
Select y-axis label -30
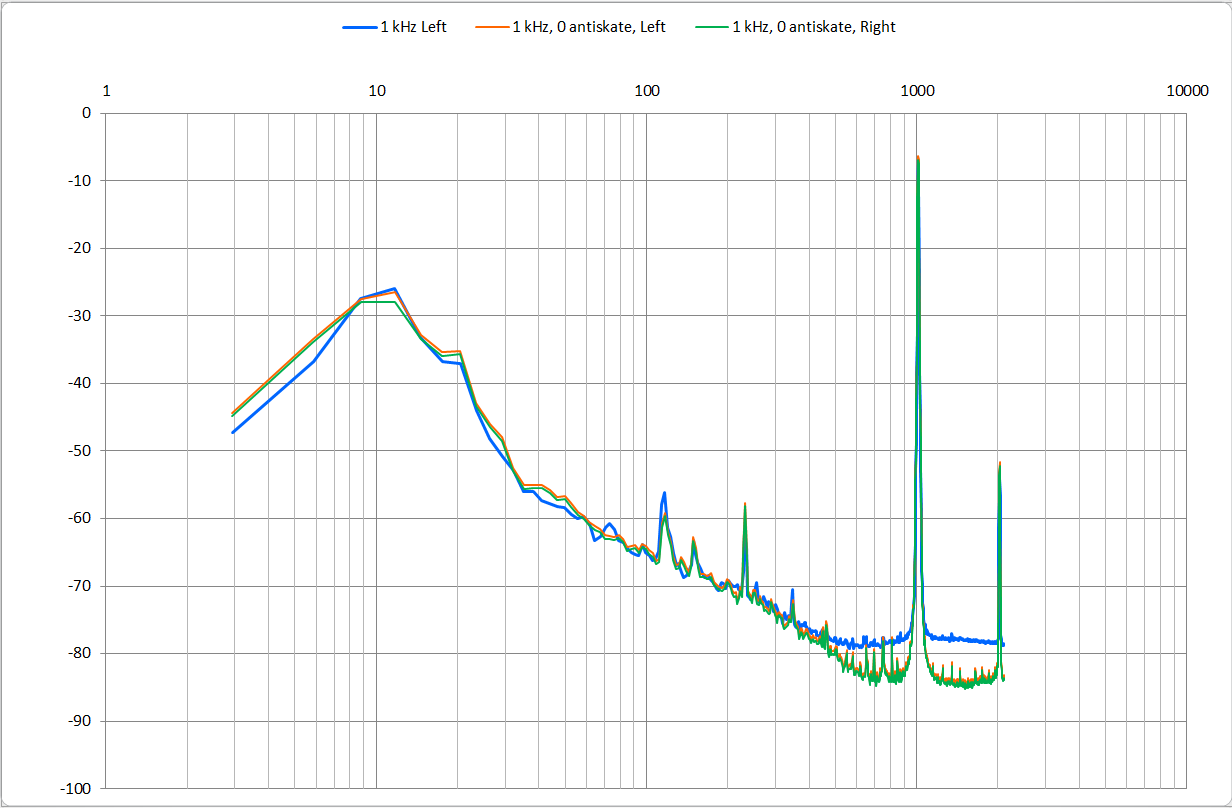(x=78, y=316)
